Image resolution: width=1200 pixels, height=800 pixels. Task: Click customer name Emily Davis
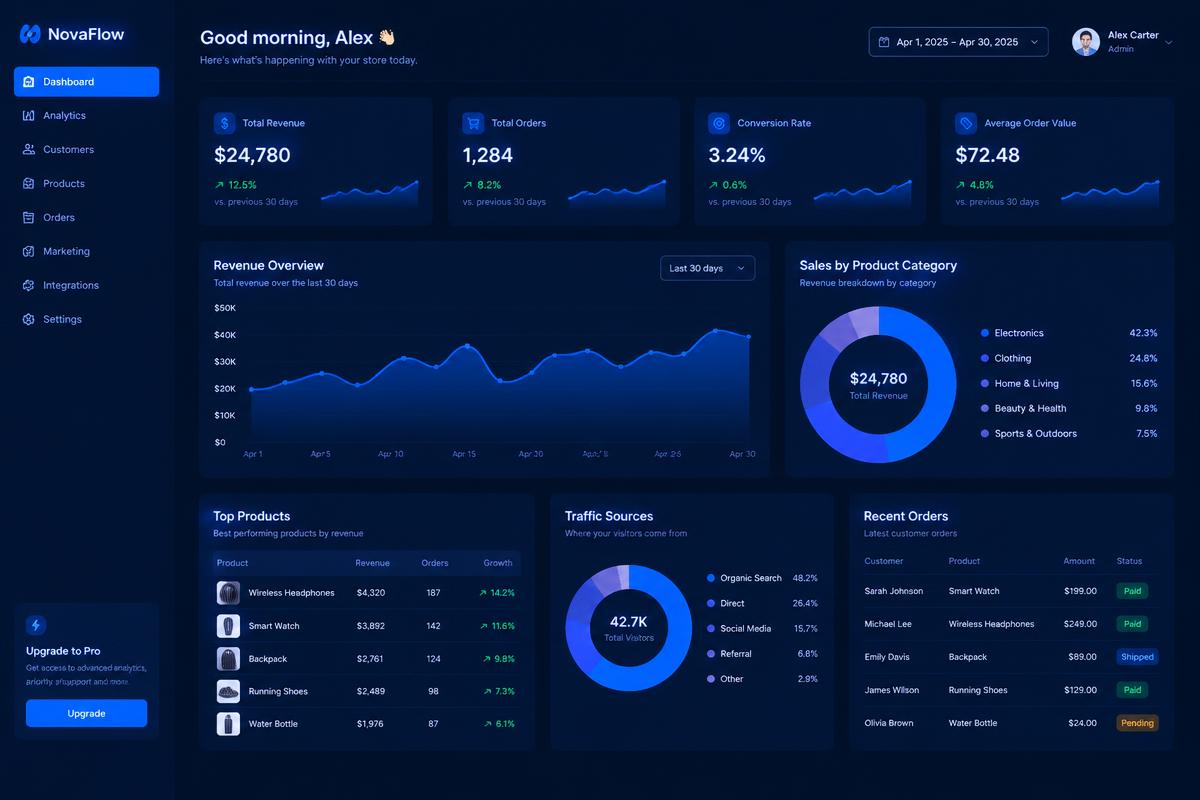point(887,657)
